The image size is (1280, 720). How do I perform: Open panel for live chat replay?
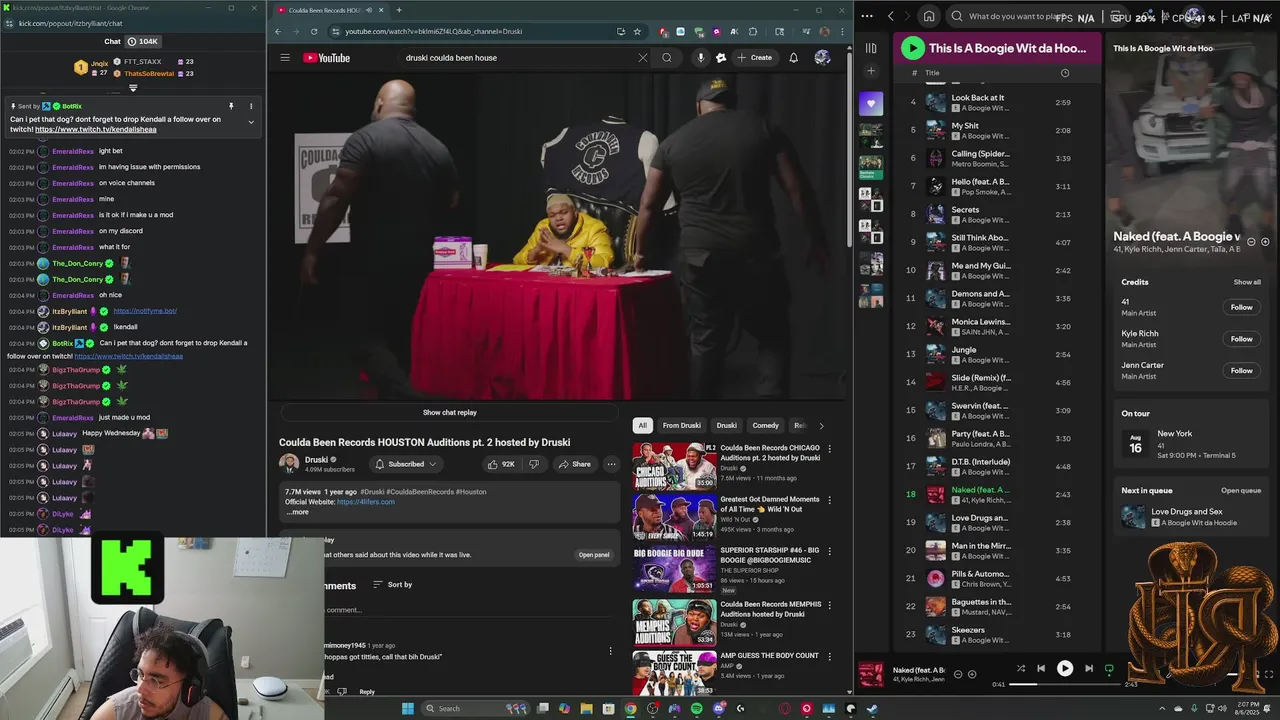[593, 555]
